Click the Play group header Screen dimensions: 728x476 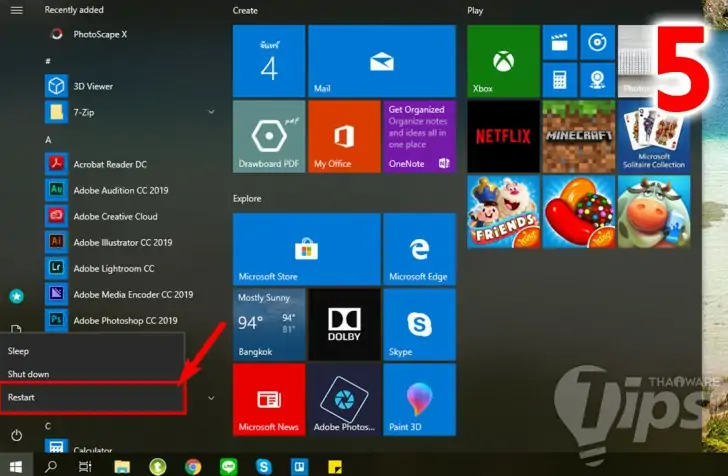pos(475,11)
